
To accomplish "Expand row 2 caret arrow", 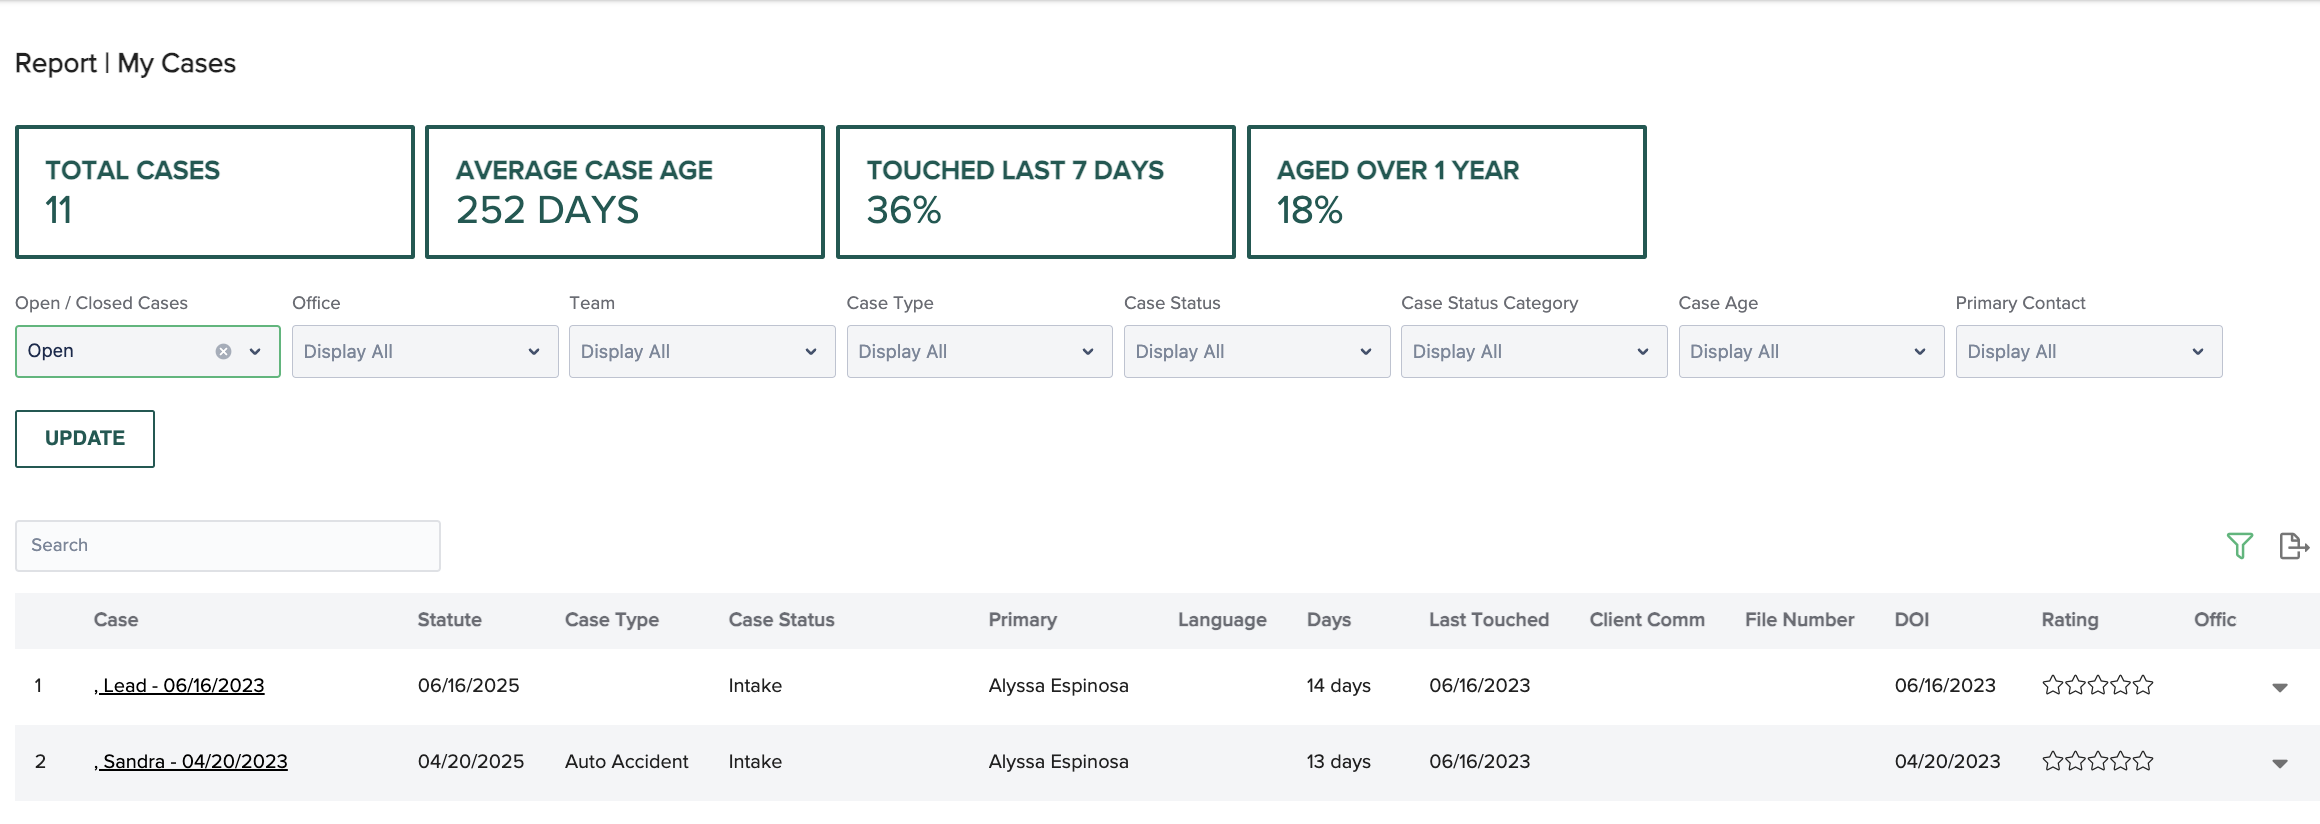I will click(2279, 763).
